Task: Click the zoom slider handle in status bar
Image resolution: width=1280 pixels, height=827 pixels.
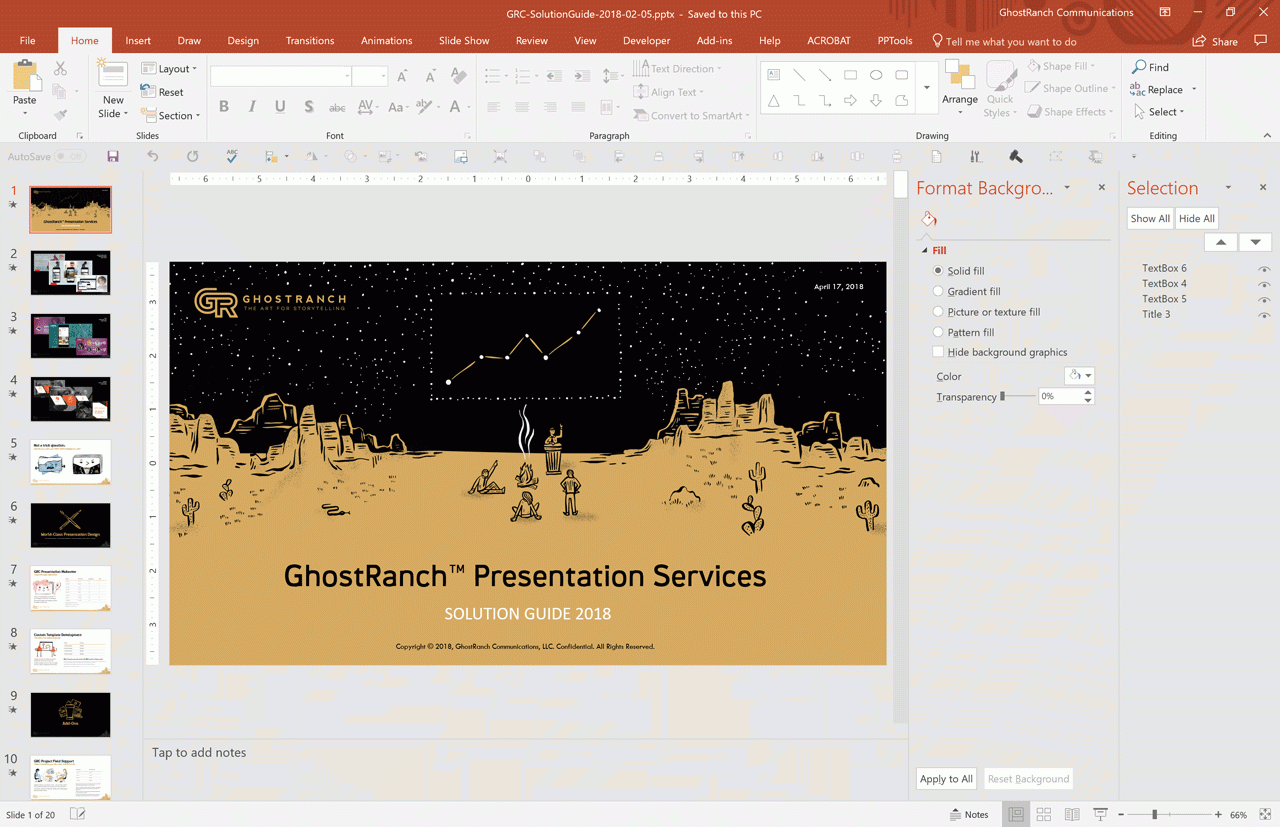Action: pyautogui.click(x=1154, y=815)
